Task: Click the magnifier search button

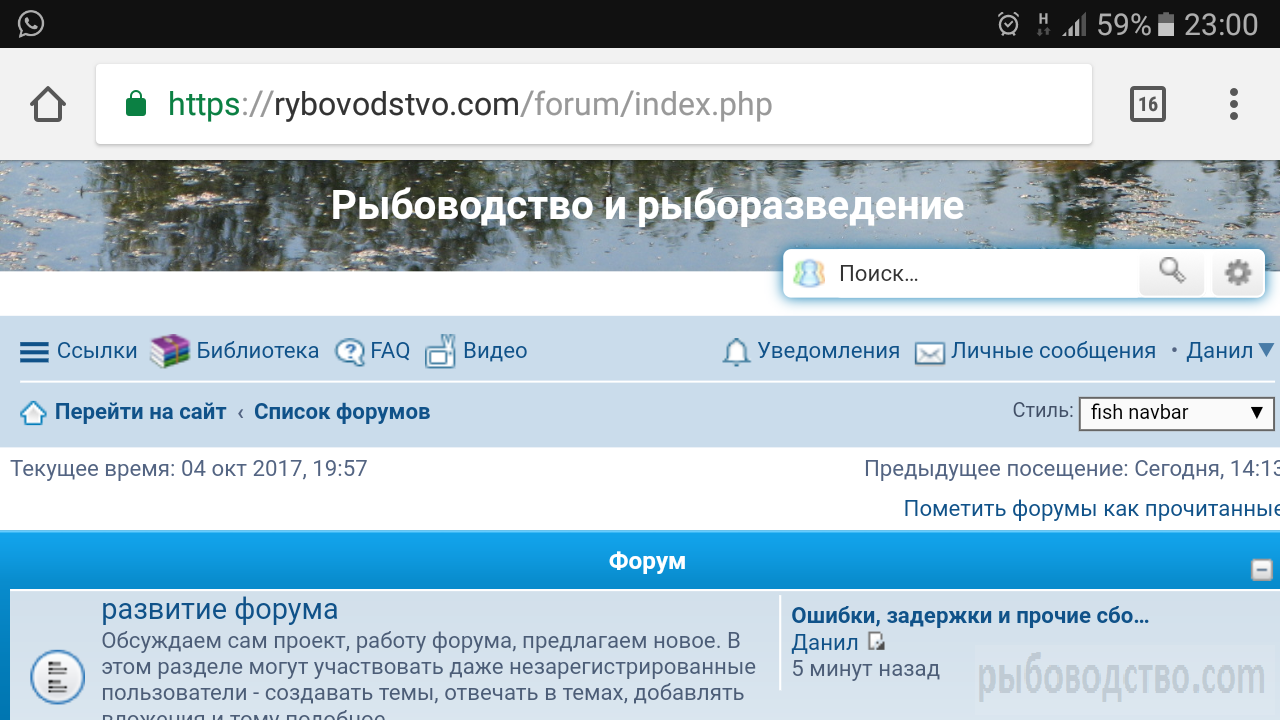Action: click(x=1171, y=272)
